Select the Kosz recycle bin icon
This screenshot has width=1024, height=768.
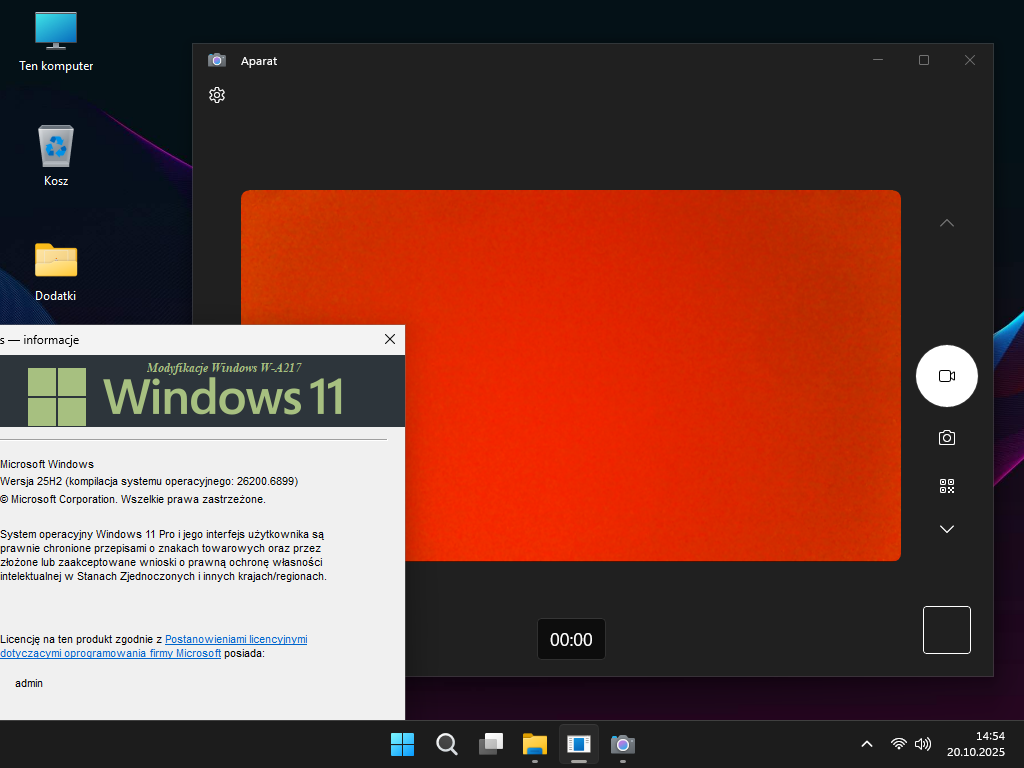56,155
